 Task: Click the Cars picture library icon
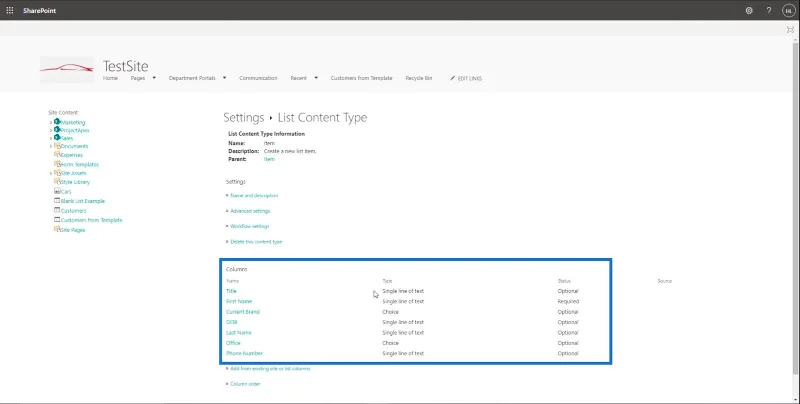[57, 191]
